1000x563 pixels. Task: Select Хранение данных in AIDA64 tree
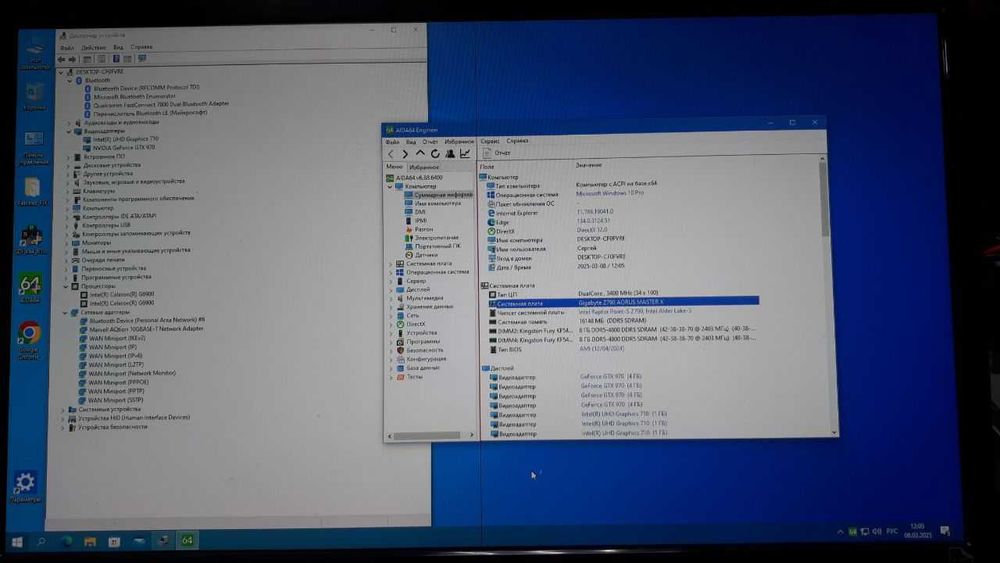(425, 307)
